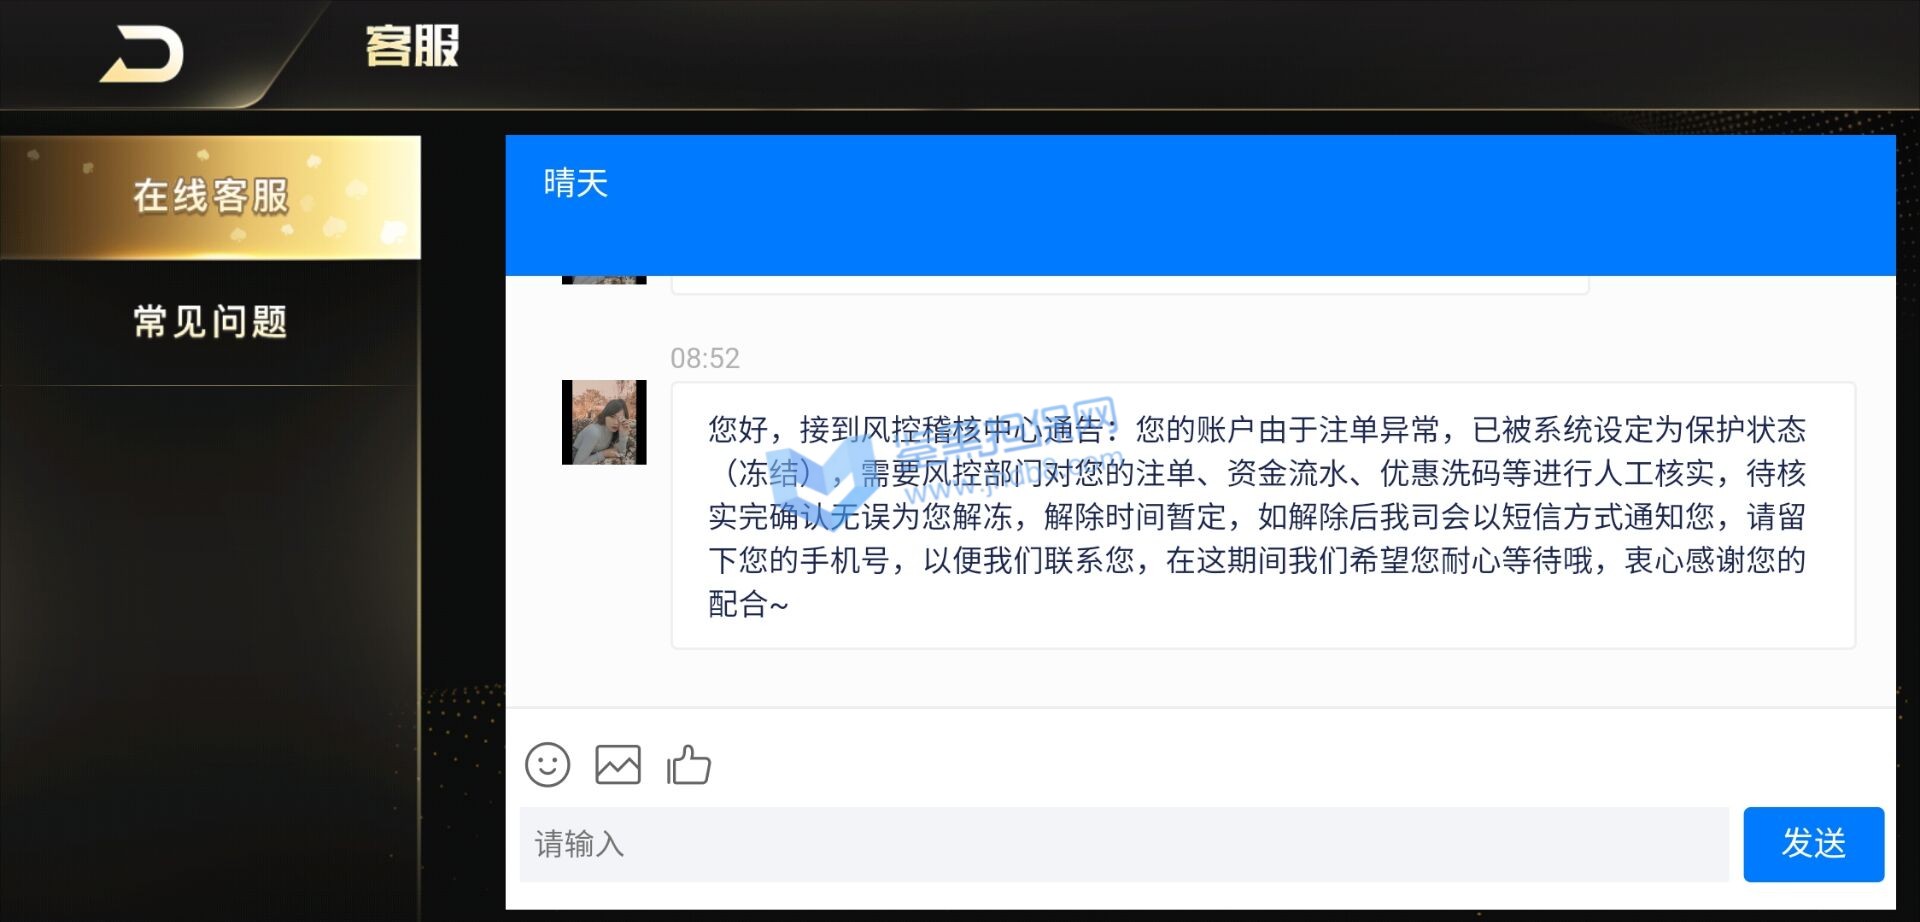The image size is (1920, 922).
Task: Tap the partially hidden avatar at chat top
Action: (x=604, y=280)
